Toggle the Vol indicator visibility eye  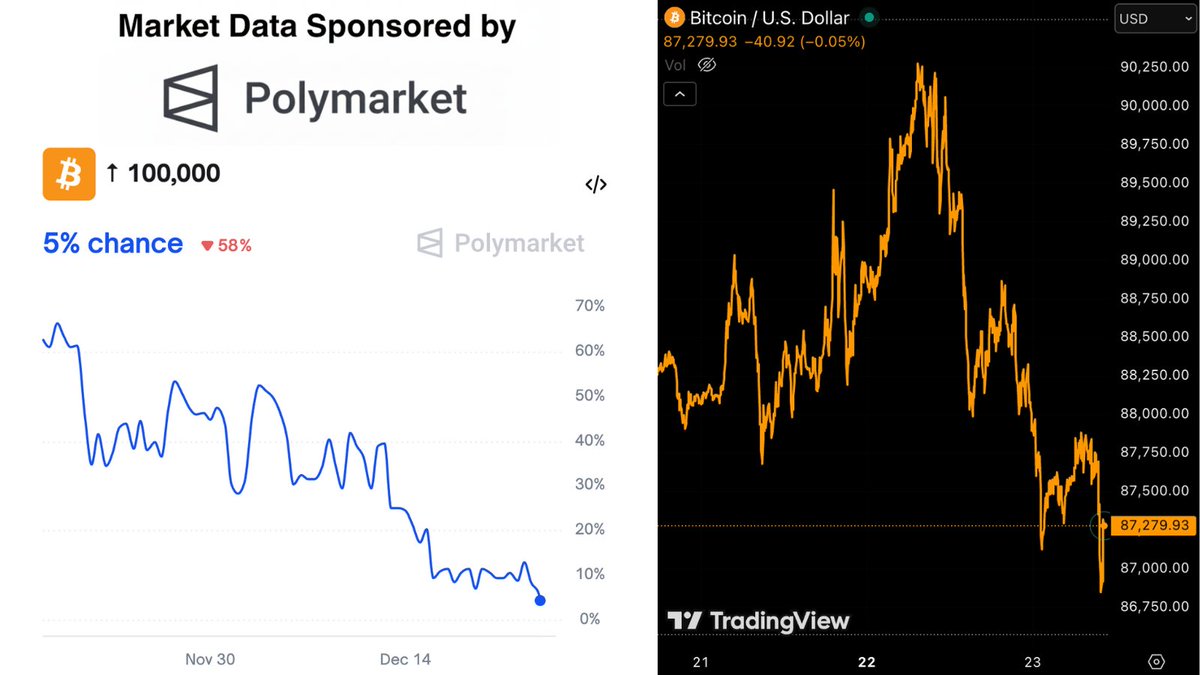(707, 65)
